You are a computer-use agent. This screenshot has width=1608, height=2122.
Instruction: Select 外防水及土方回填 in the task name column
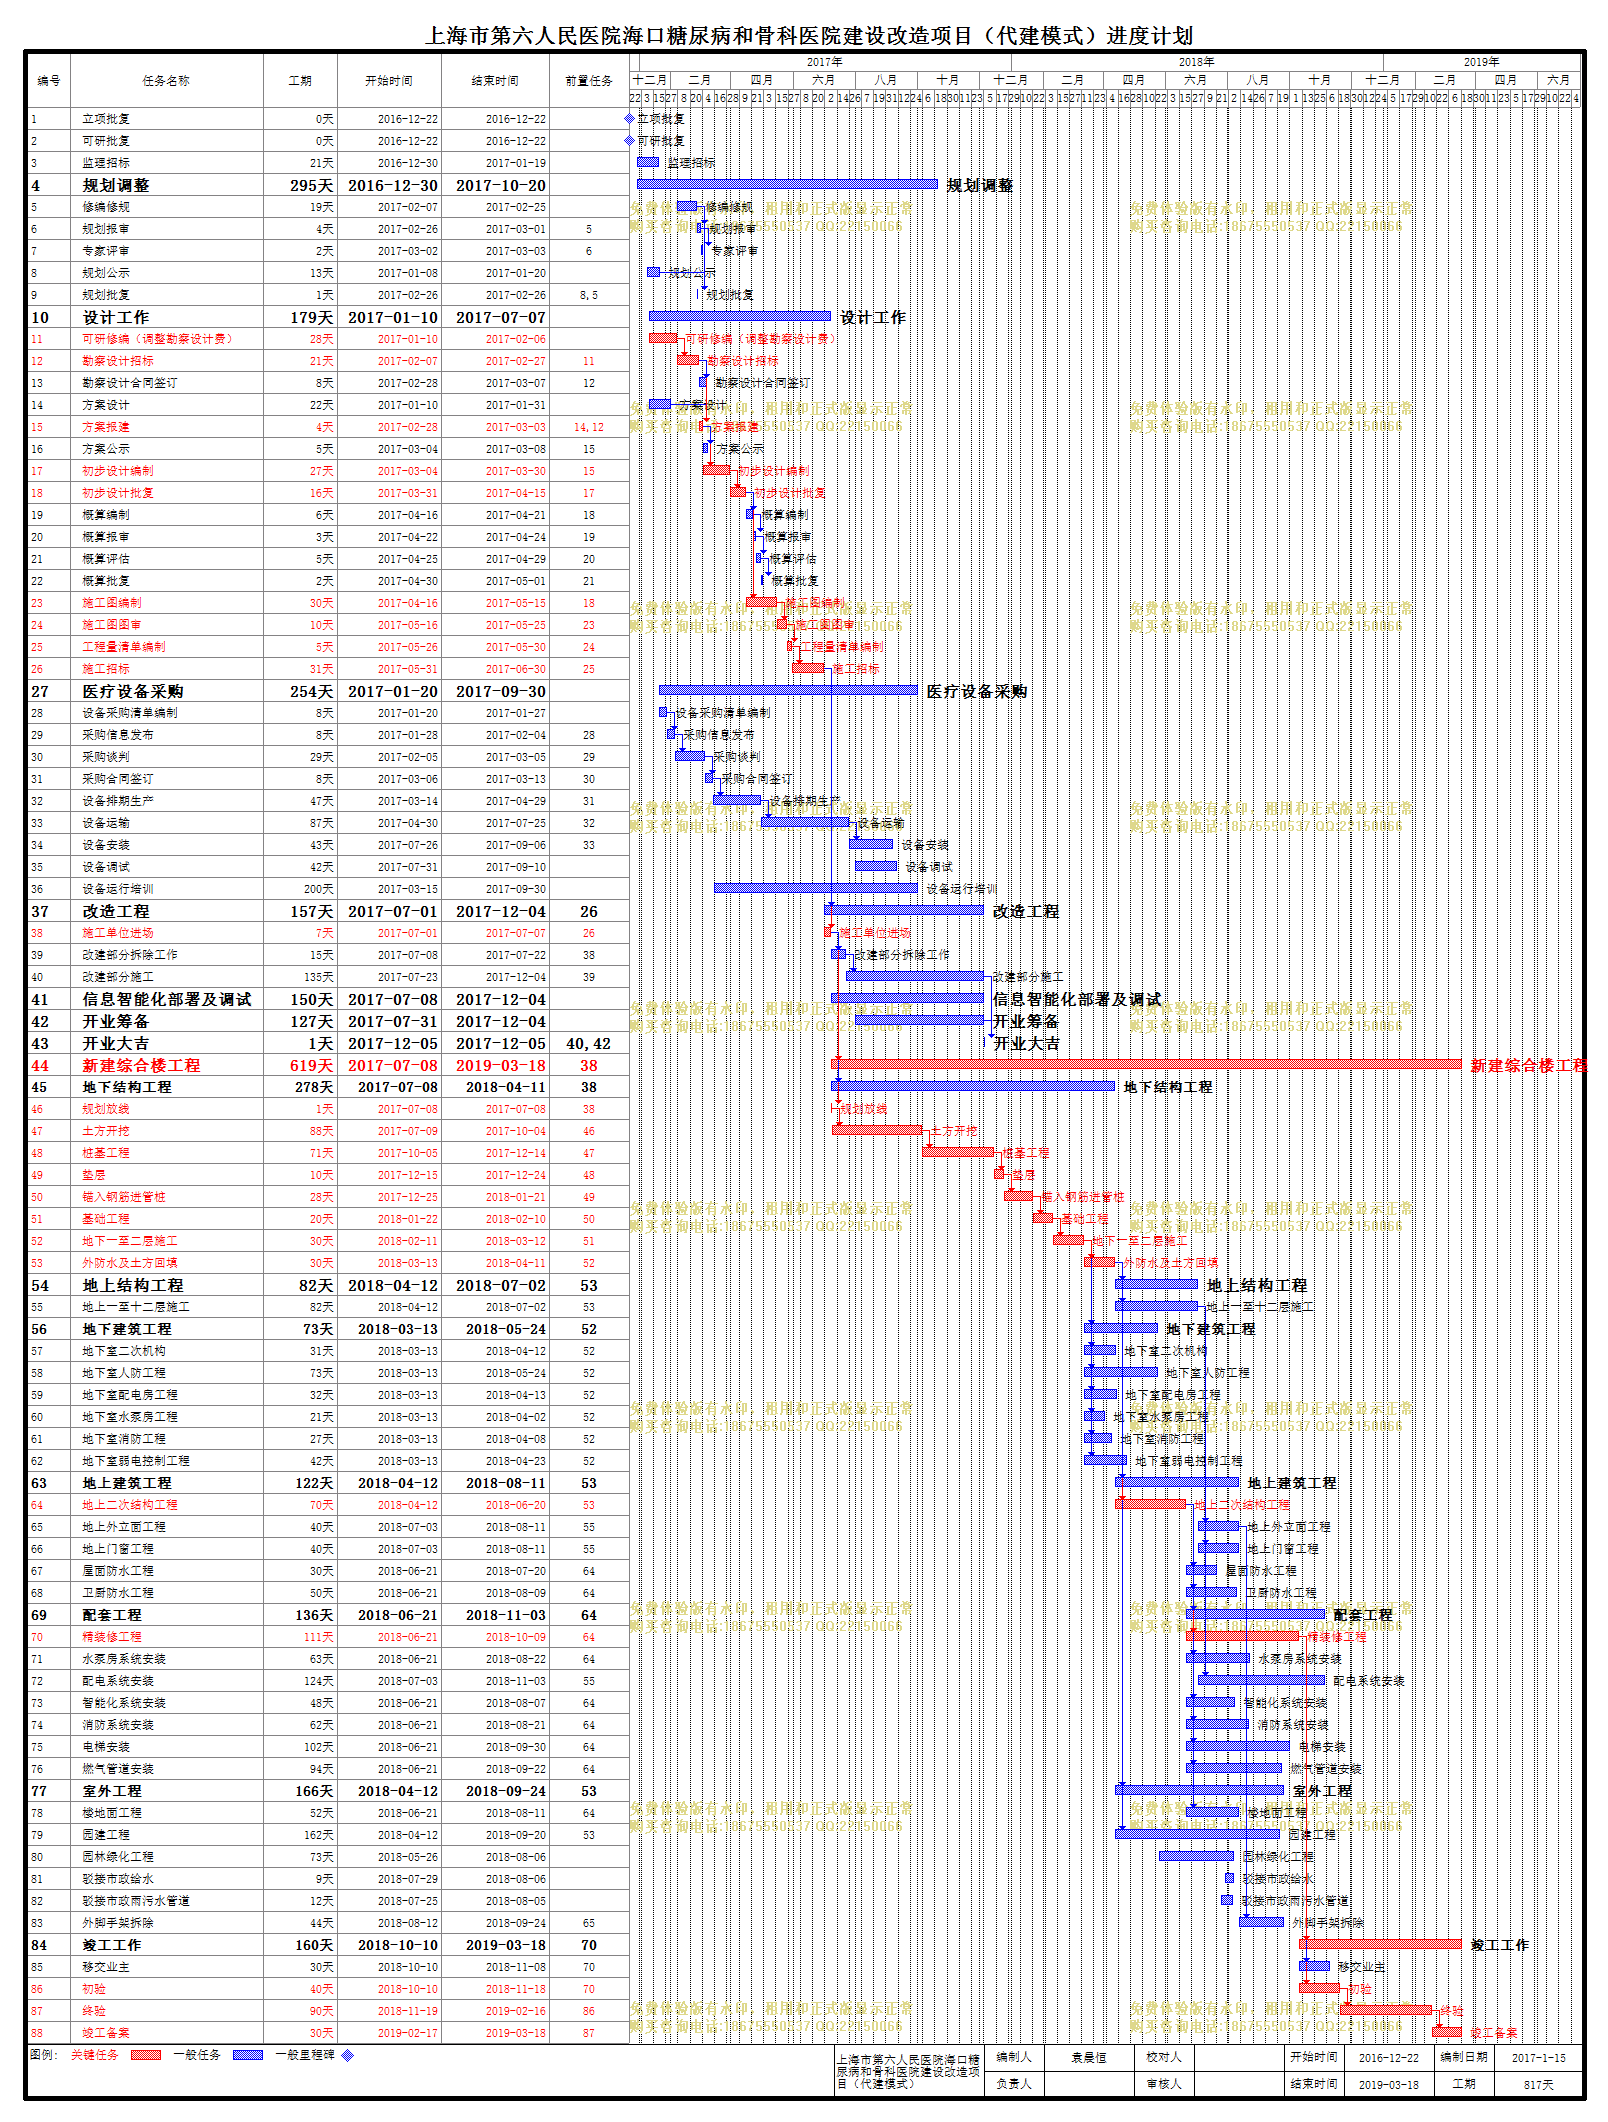[x=130, y=1263]
